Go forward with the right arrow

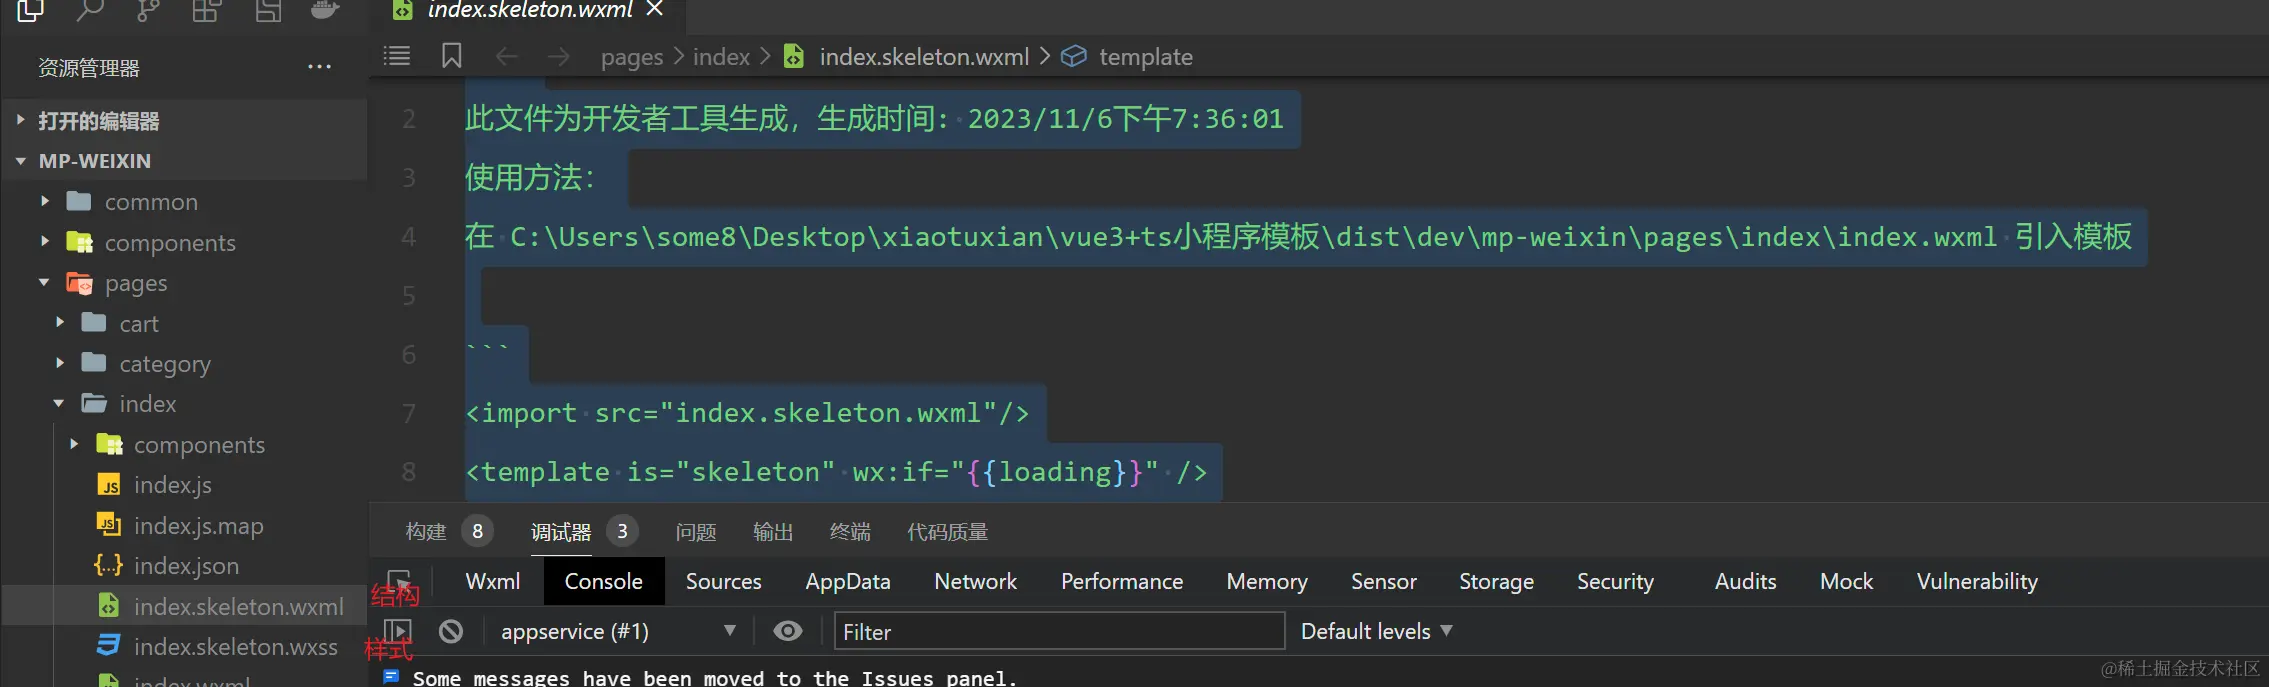tap(559, 57)
